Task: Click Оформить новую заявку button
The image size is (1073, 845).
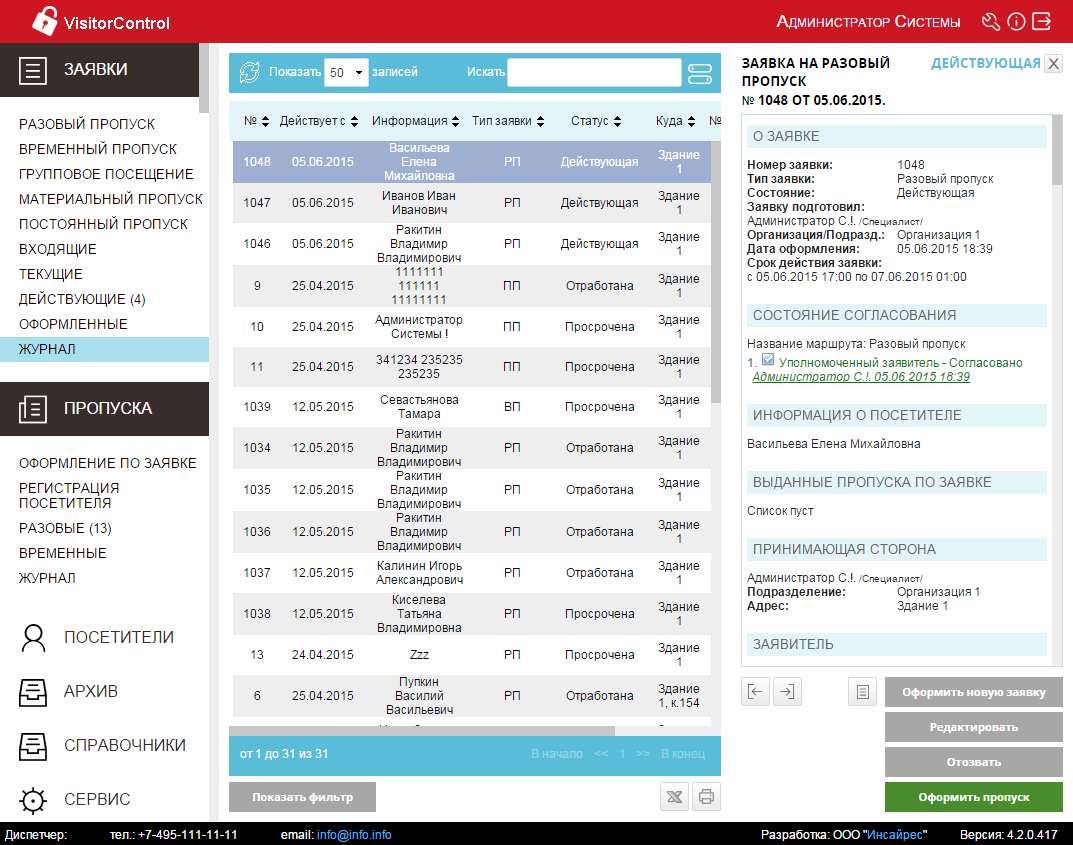Action: point(973,692)
